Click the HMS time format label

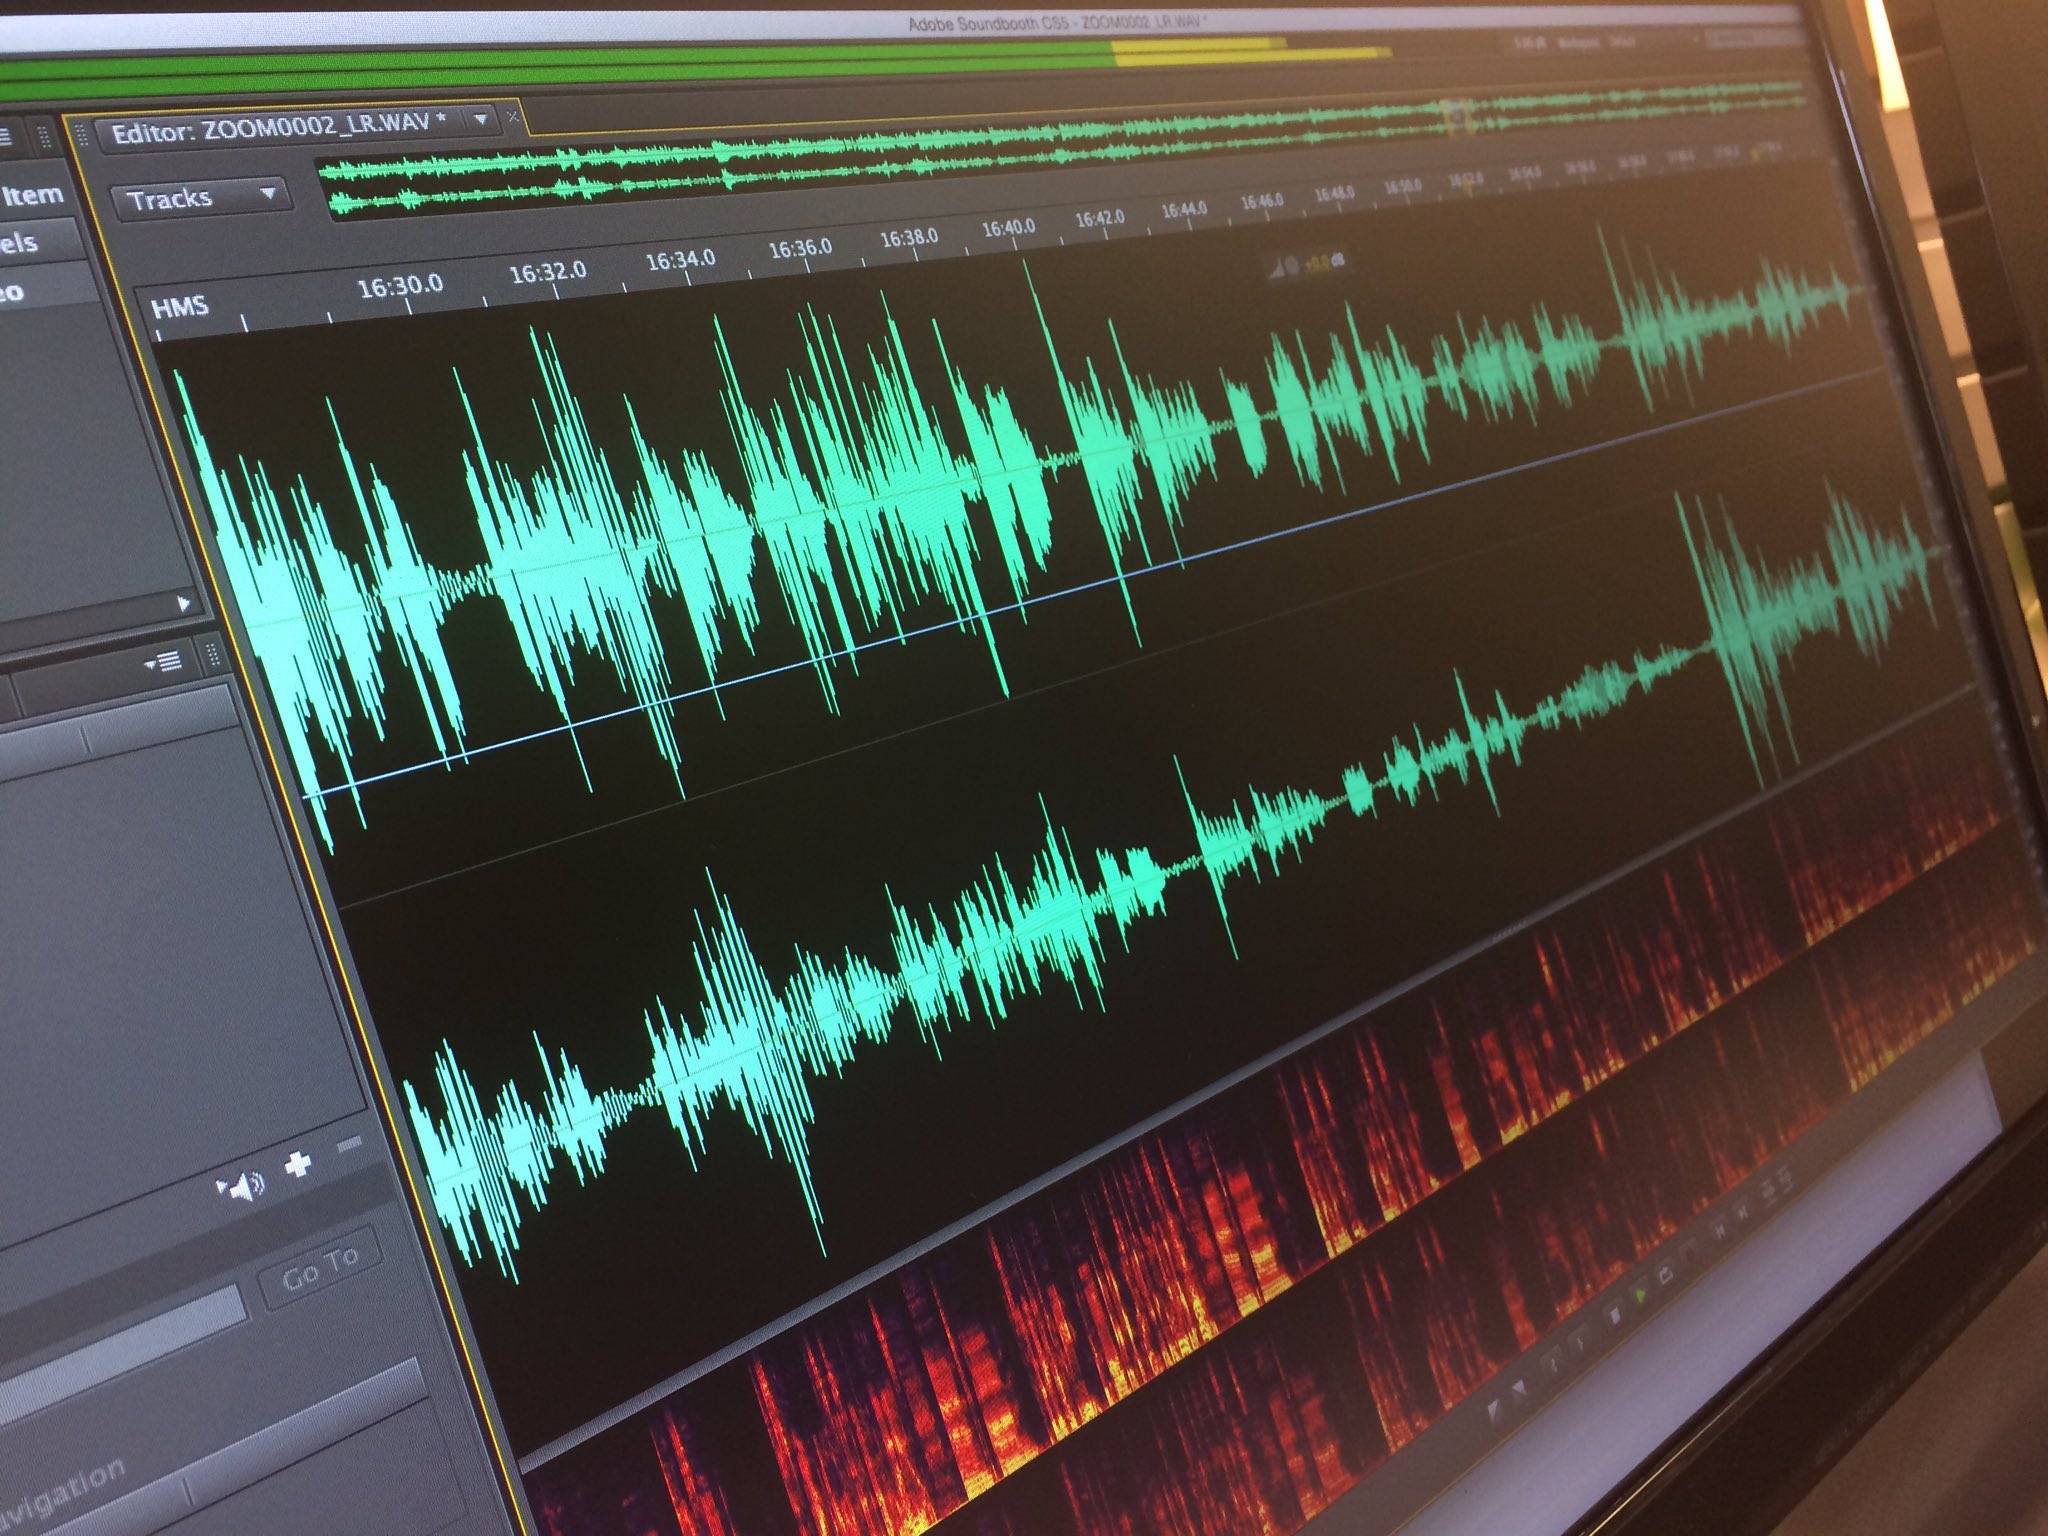[180, 306]
